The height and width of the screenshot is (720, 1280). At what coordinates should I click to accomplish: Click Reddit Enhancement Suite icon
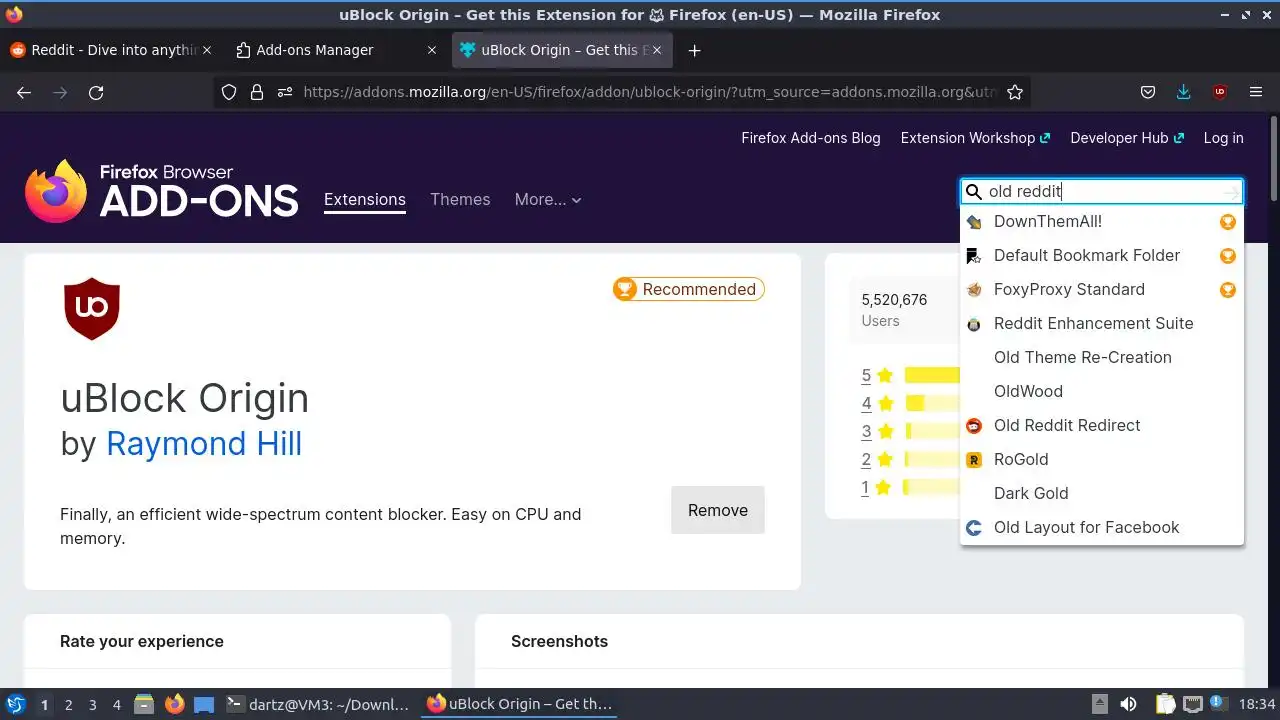point(974,324)
